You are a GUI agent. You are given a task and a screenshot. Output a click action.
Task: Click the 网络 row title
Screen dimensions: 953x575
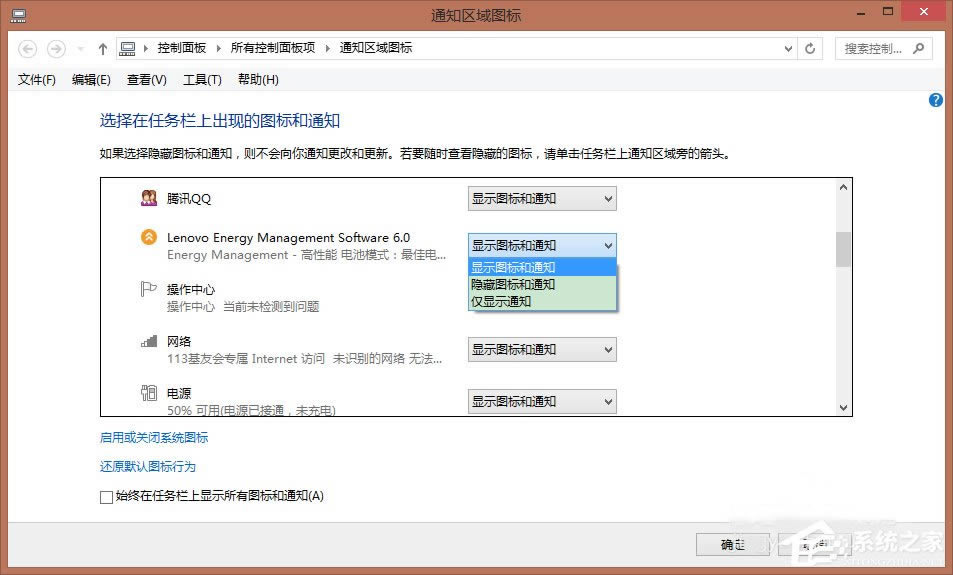179,341
